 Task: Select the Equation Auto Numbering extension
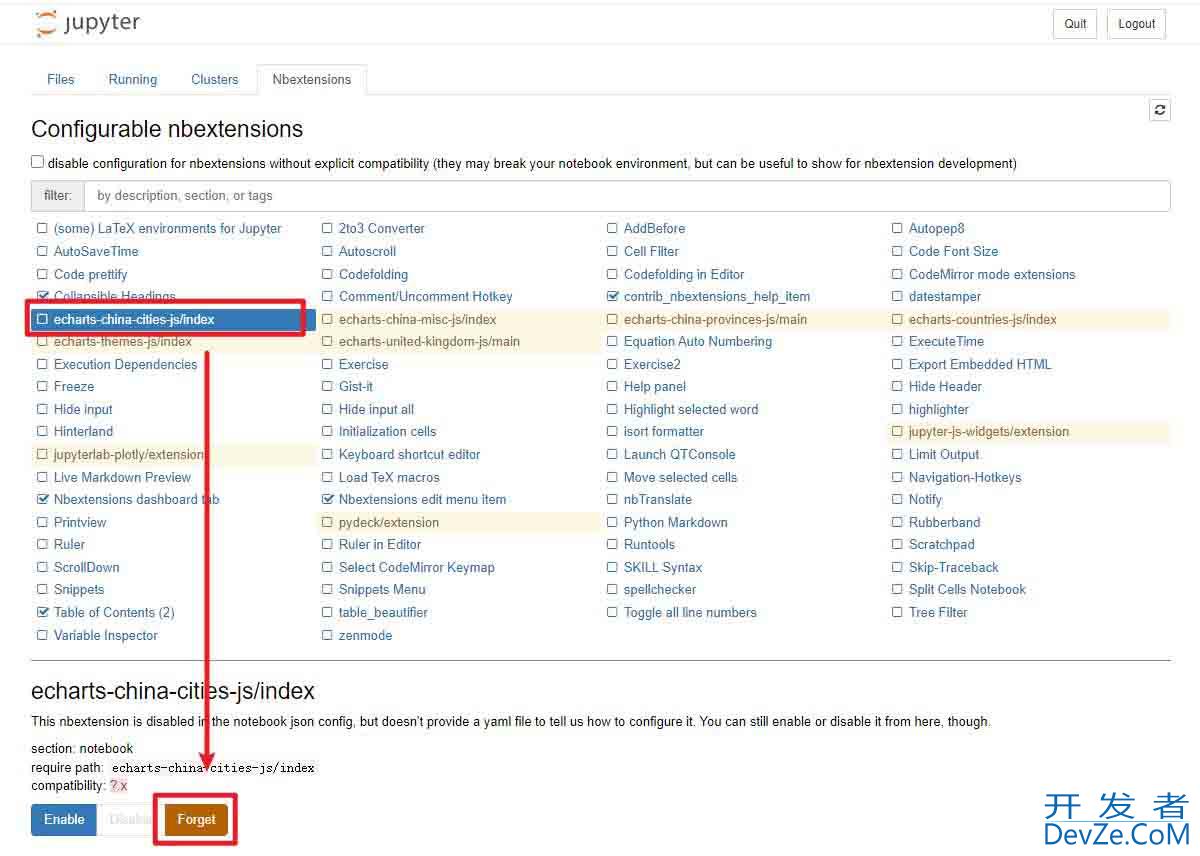[x=698, y=341]
